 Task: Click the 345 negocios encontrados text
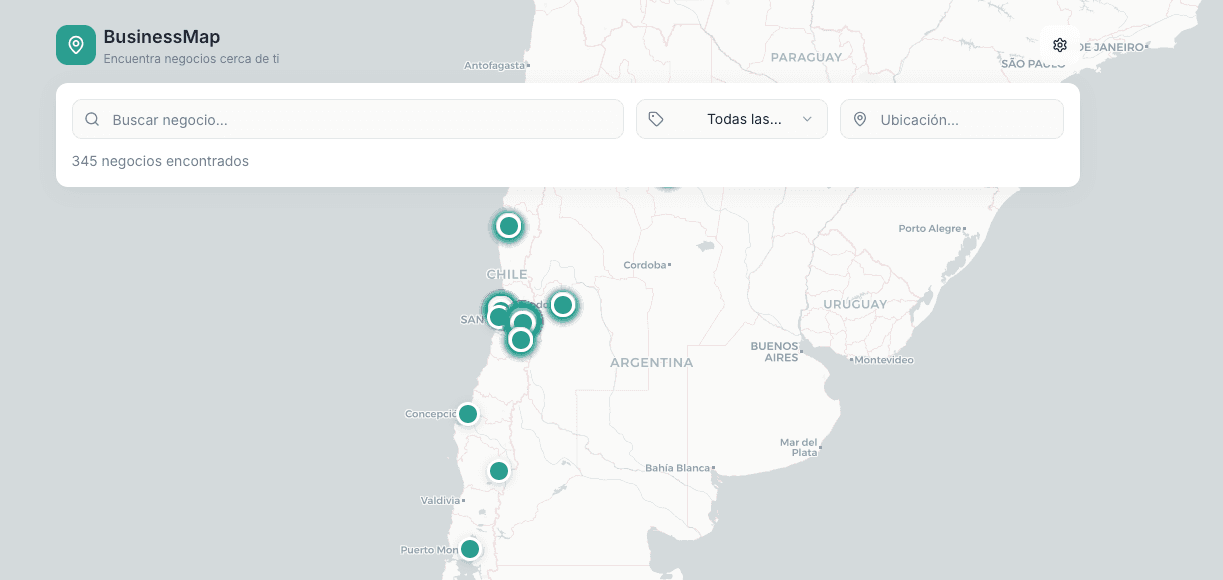pos(160,160)
